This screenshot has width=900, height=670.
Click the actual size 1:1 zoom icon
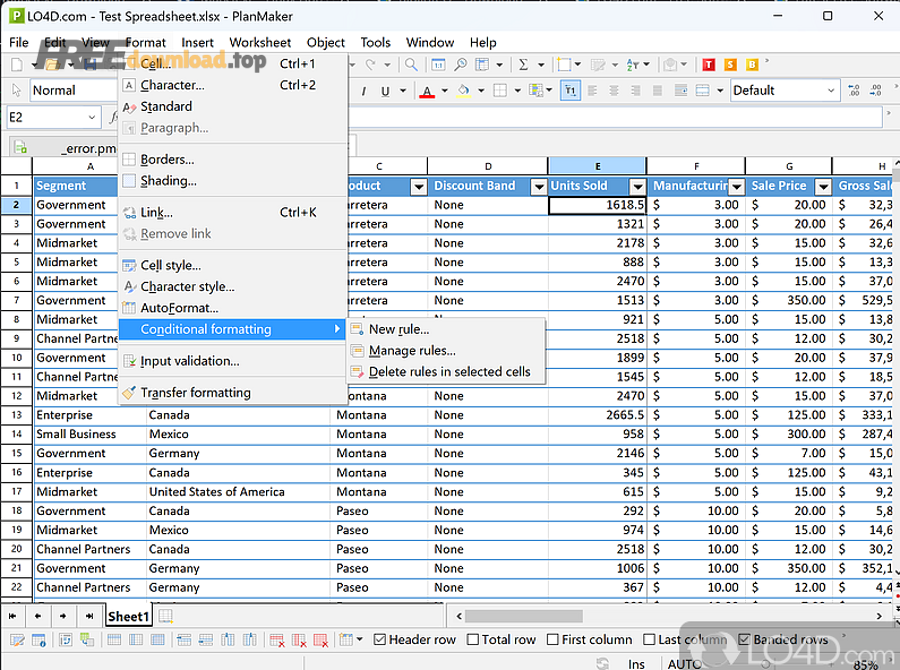tap(438, 64)
